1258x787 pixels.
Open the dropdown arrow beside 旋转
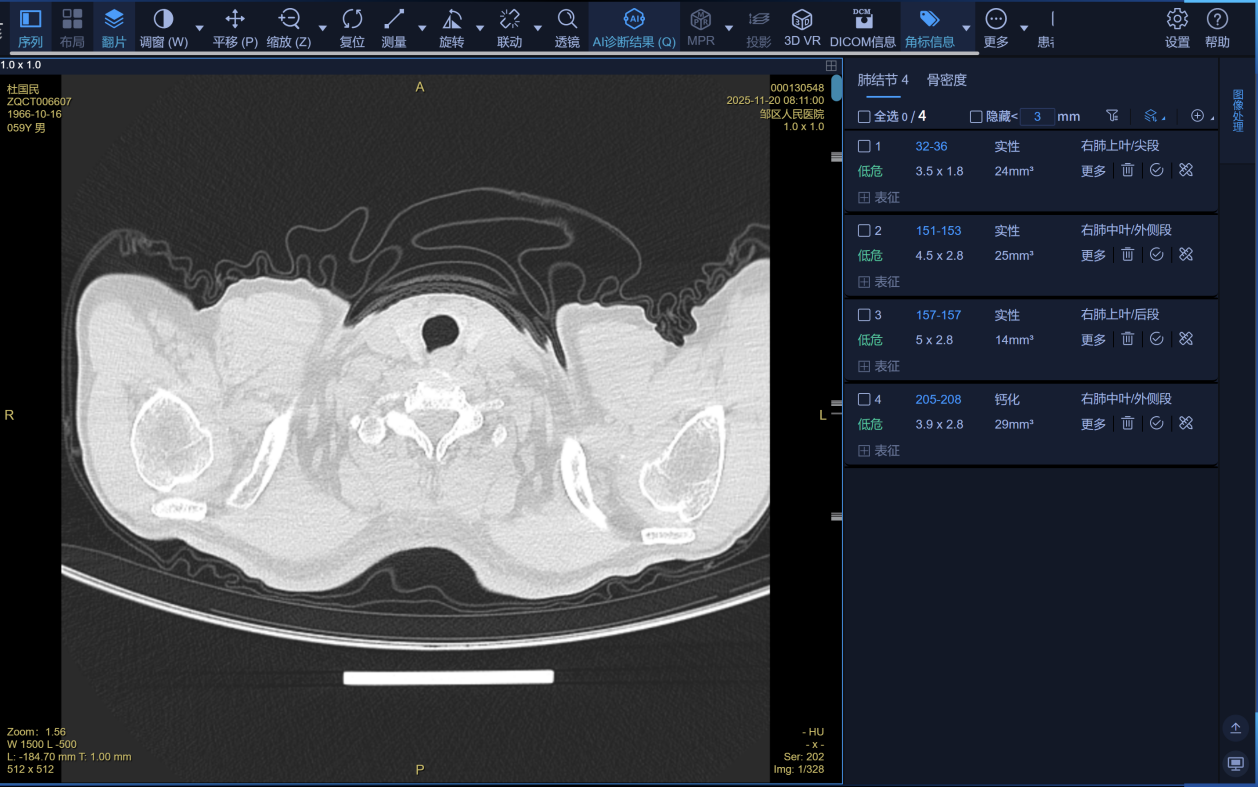480,28
